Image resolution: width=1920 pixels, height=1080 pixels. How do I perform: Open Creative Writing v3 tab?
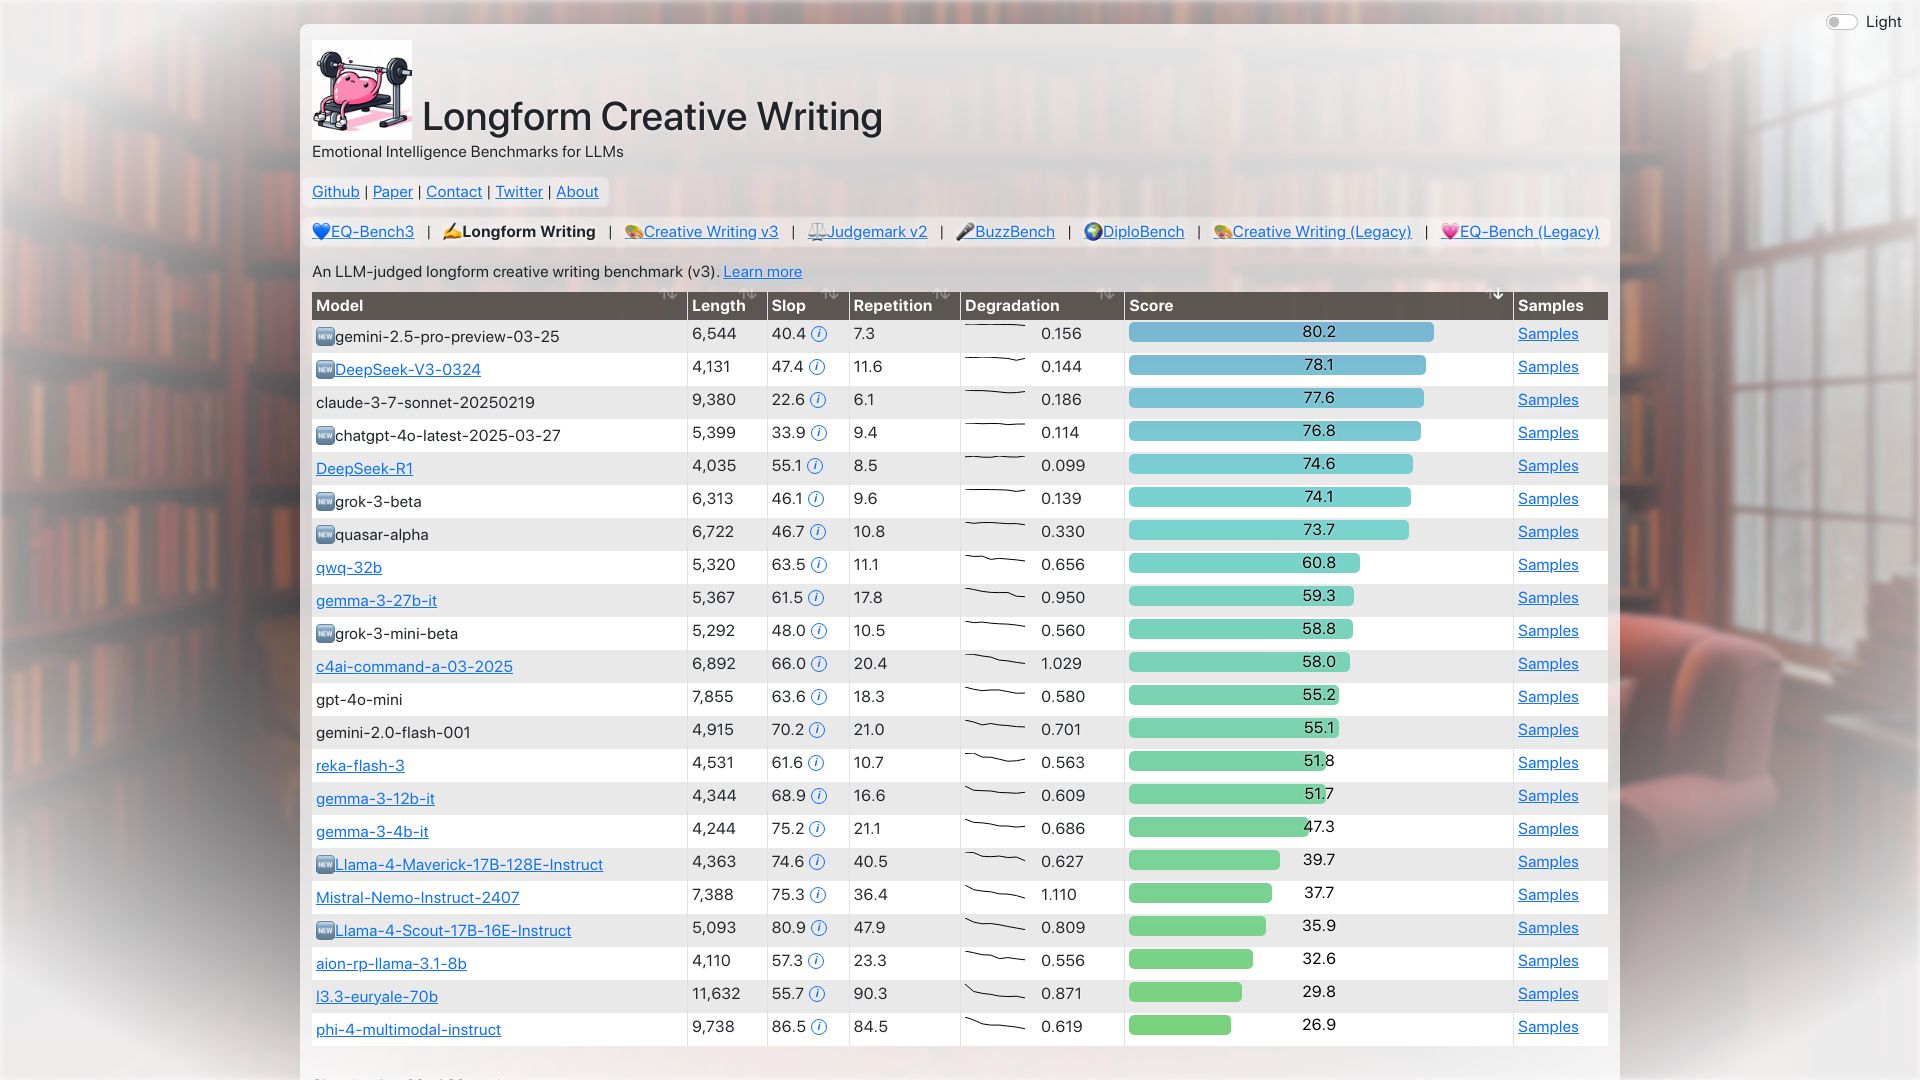click(701, 232)
